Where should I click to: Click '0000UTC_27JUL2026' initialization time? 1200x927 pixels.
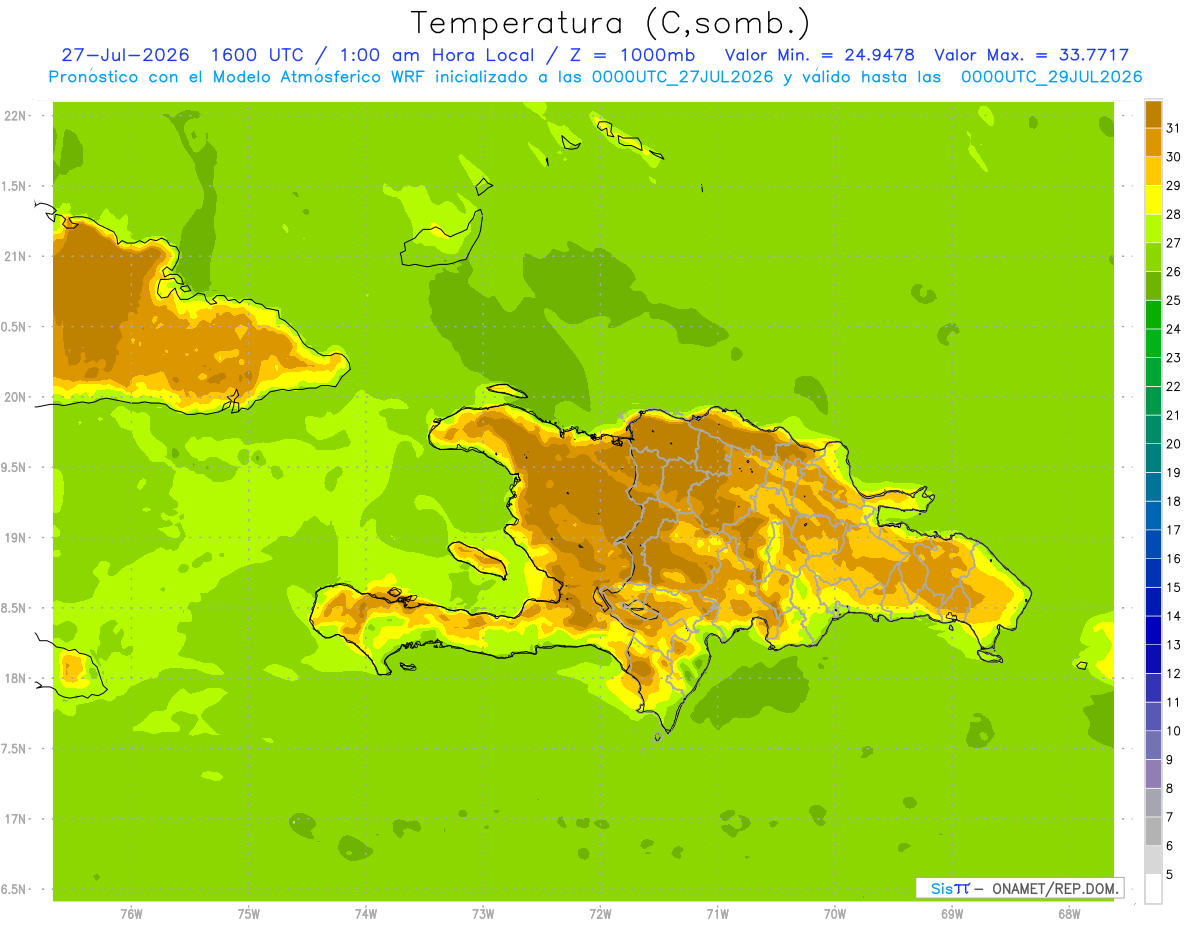pos(682,77)
